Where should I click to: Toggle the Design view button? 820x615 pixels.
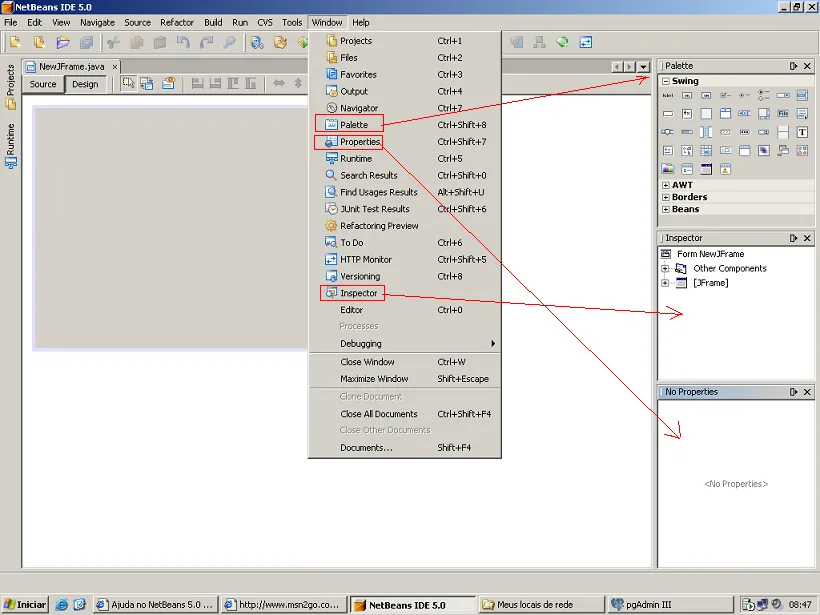(x=85, y=84)
